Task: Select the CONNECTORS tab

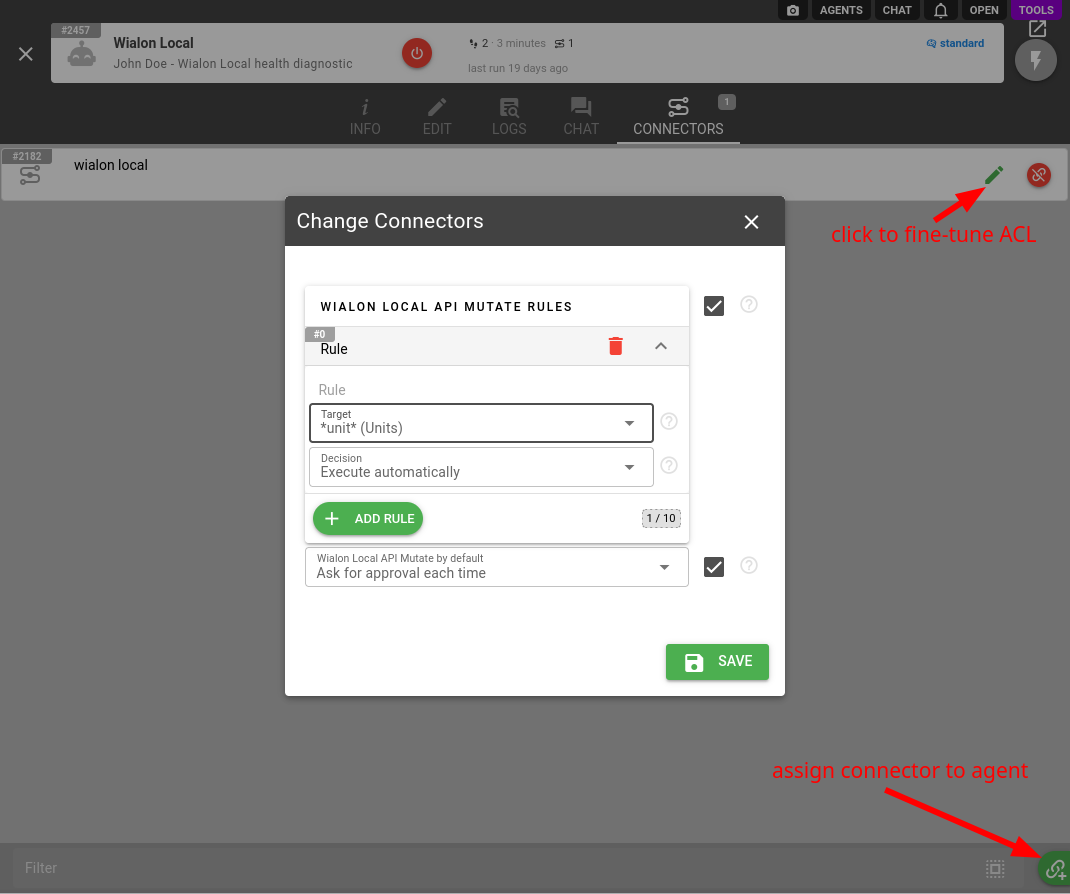Action: [x=678, y=117]
